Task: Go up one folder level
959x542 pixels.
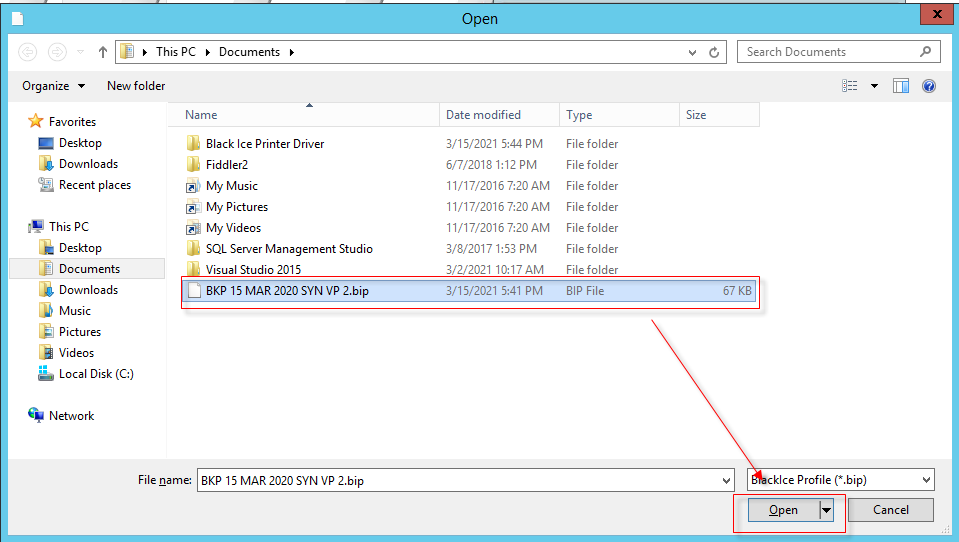Action: 103,52
